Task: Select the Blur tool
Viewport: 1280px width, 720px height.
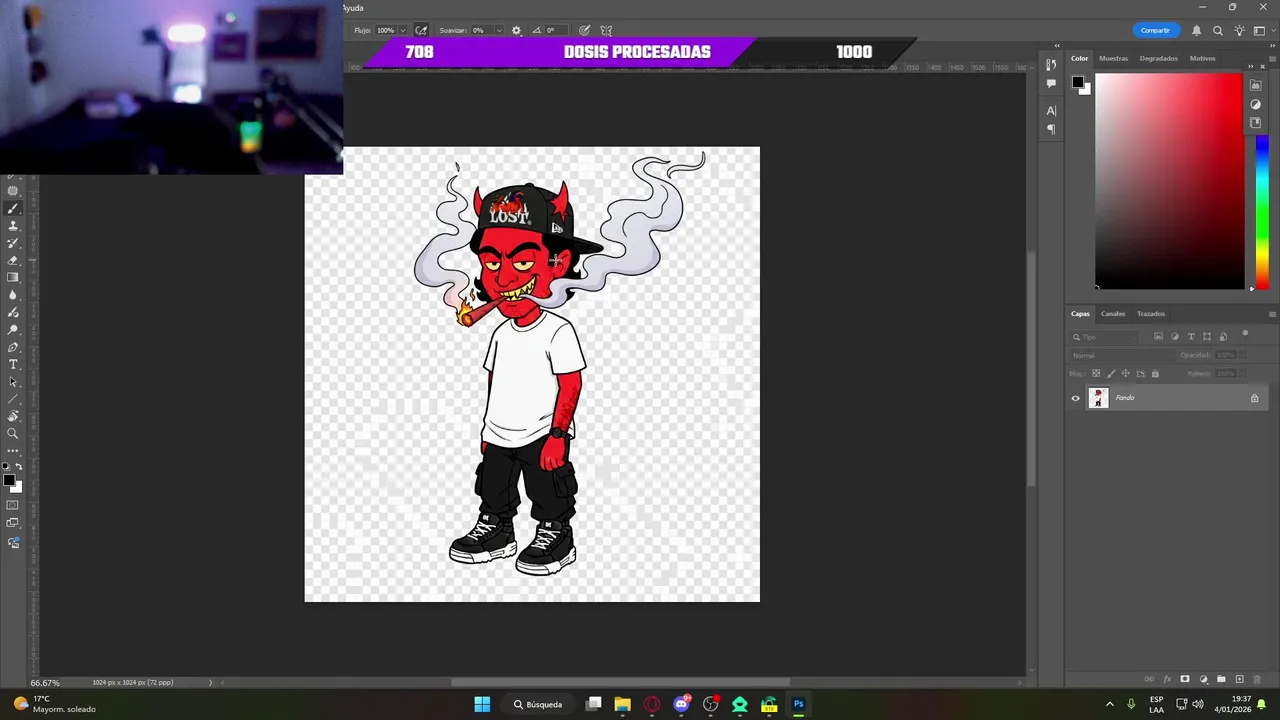Action: [x=13, y=295]
